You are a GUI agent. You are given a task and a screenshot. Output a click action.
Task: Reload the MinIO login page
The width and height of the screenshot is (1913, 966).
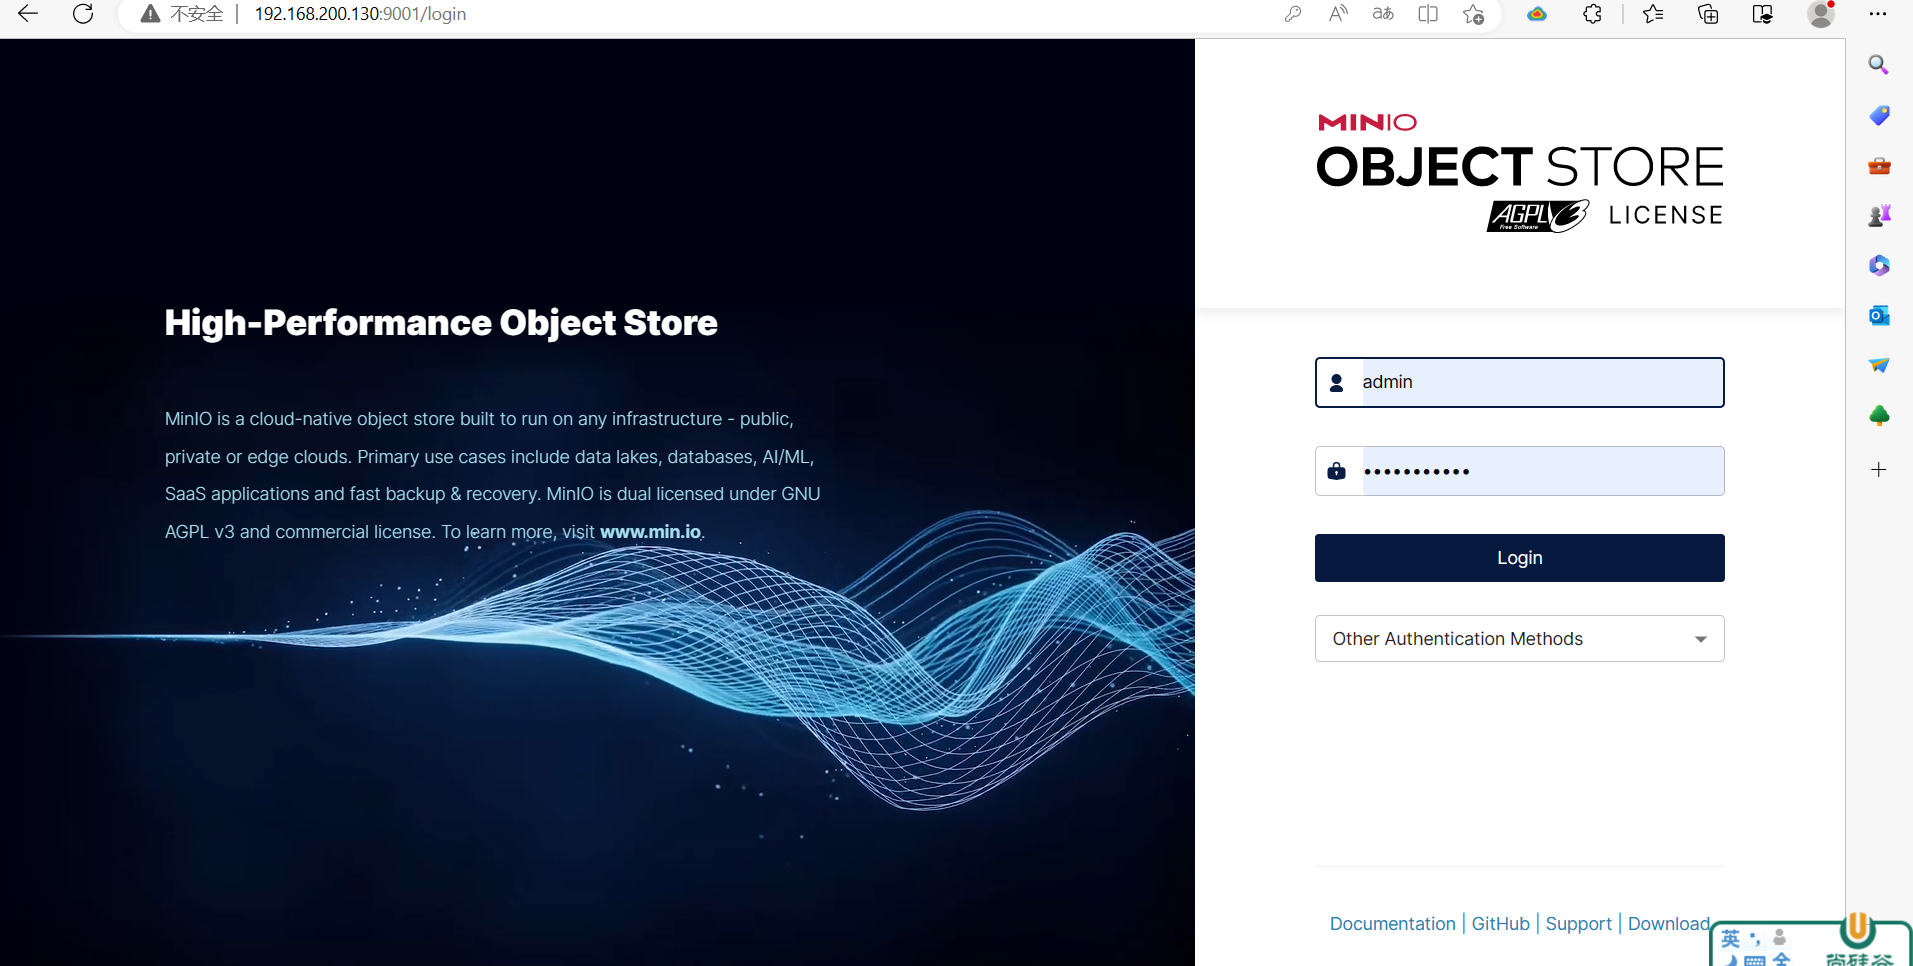(x=83, y=14)
